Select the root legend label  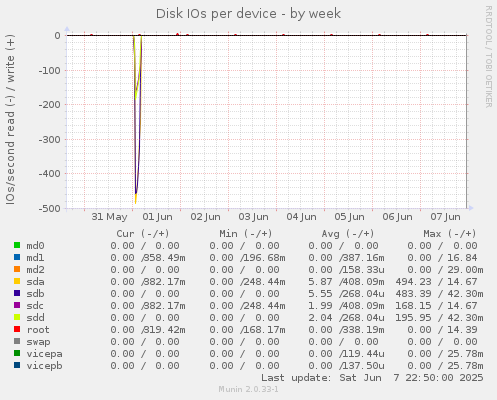pyautogui.click(x=38, y=330)
